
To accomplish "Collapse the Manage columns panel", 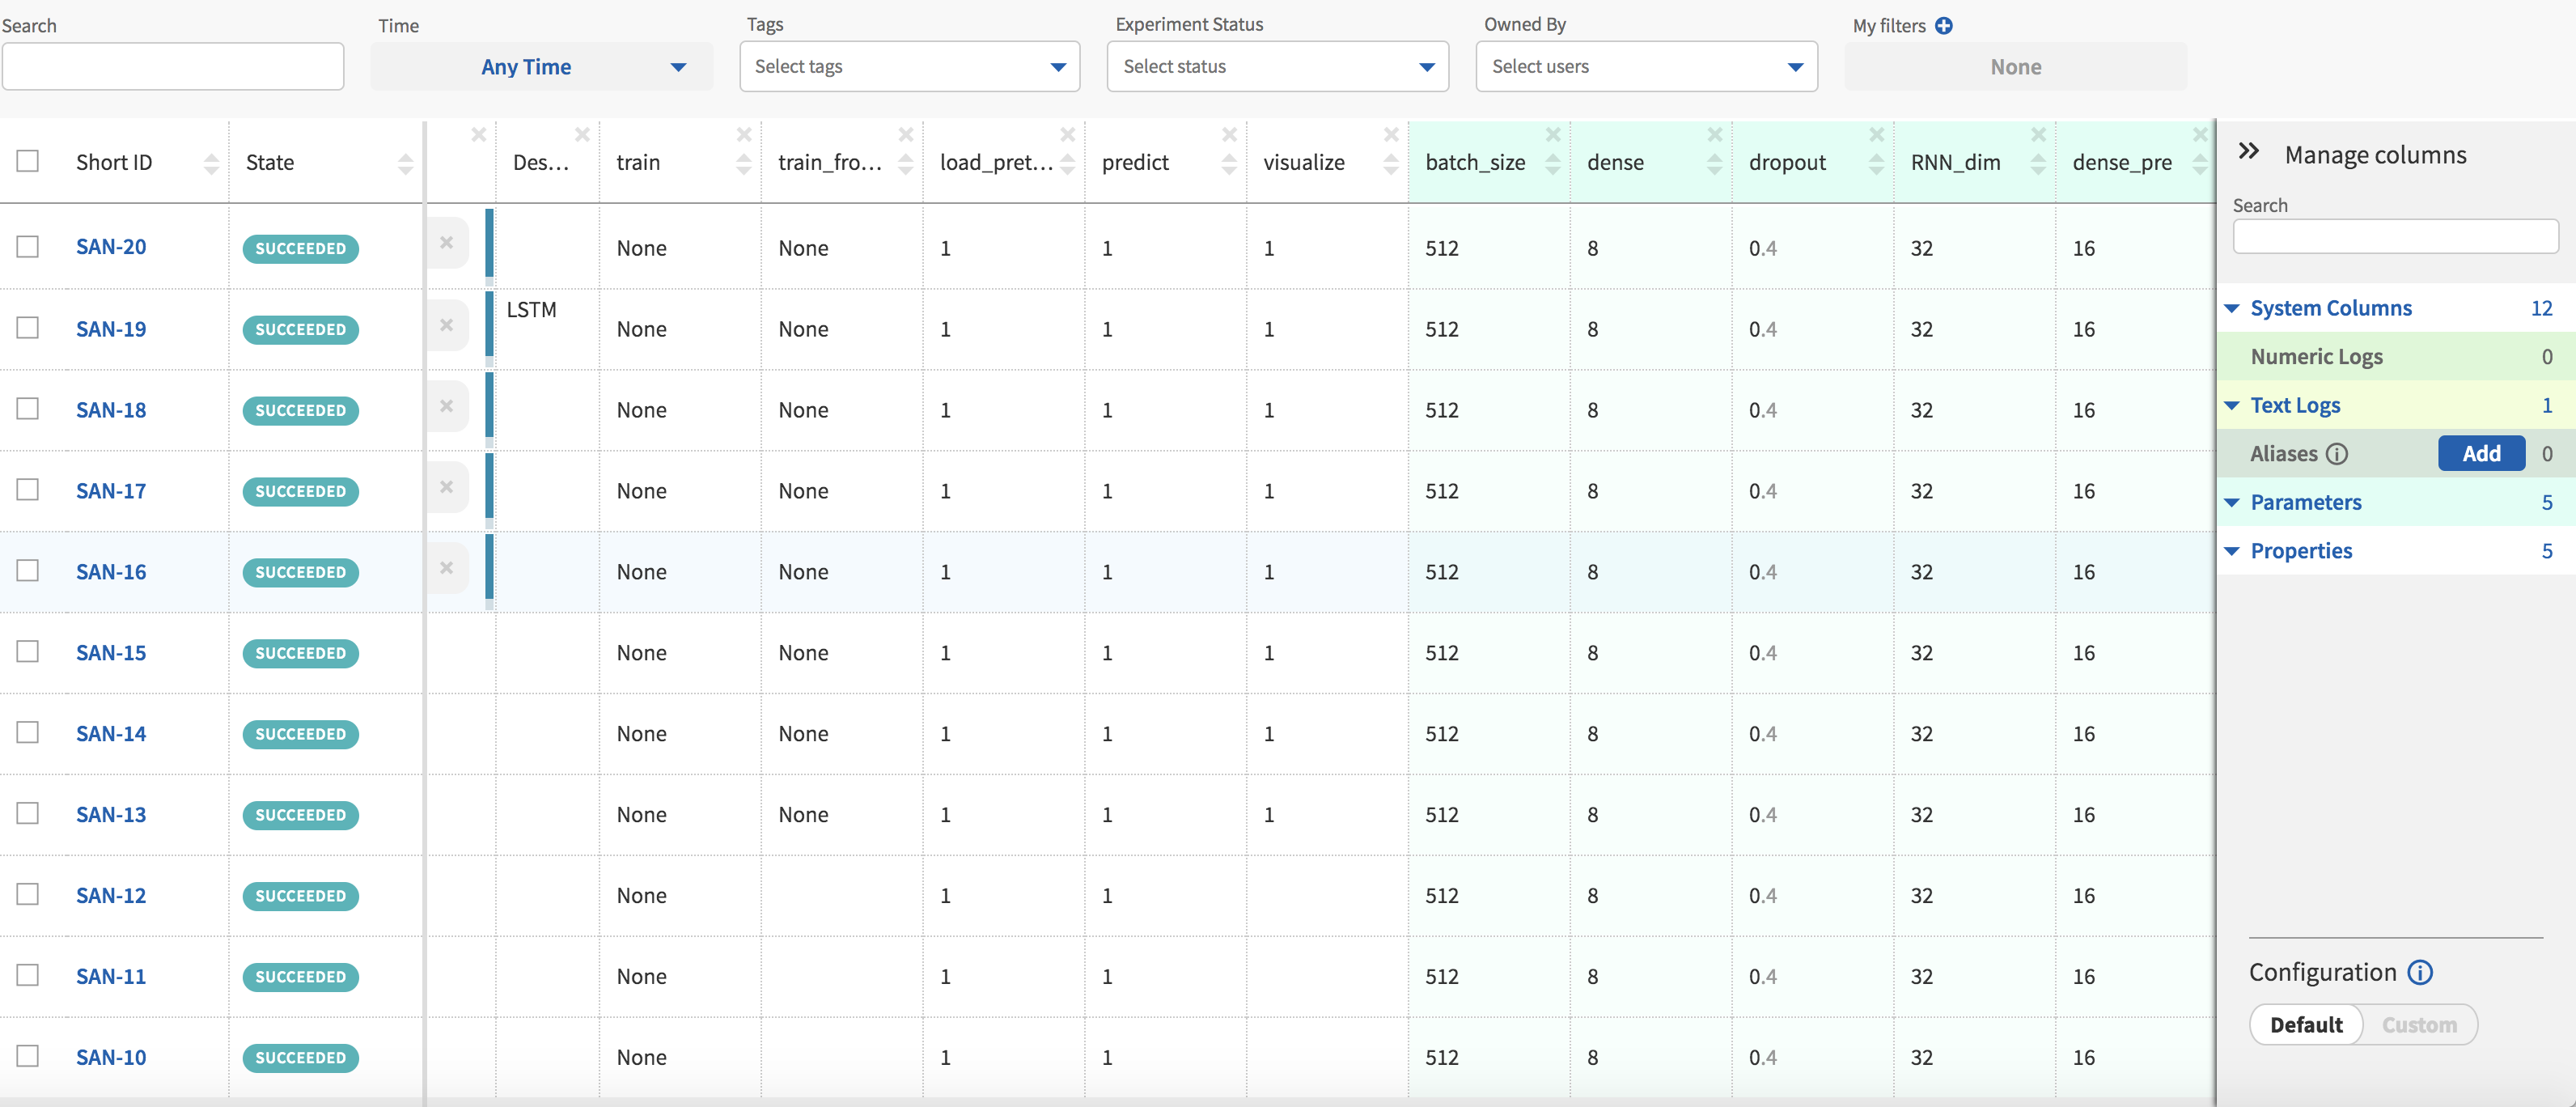I will point(2248,152).
